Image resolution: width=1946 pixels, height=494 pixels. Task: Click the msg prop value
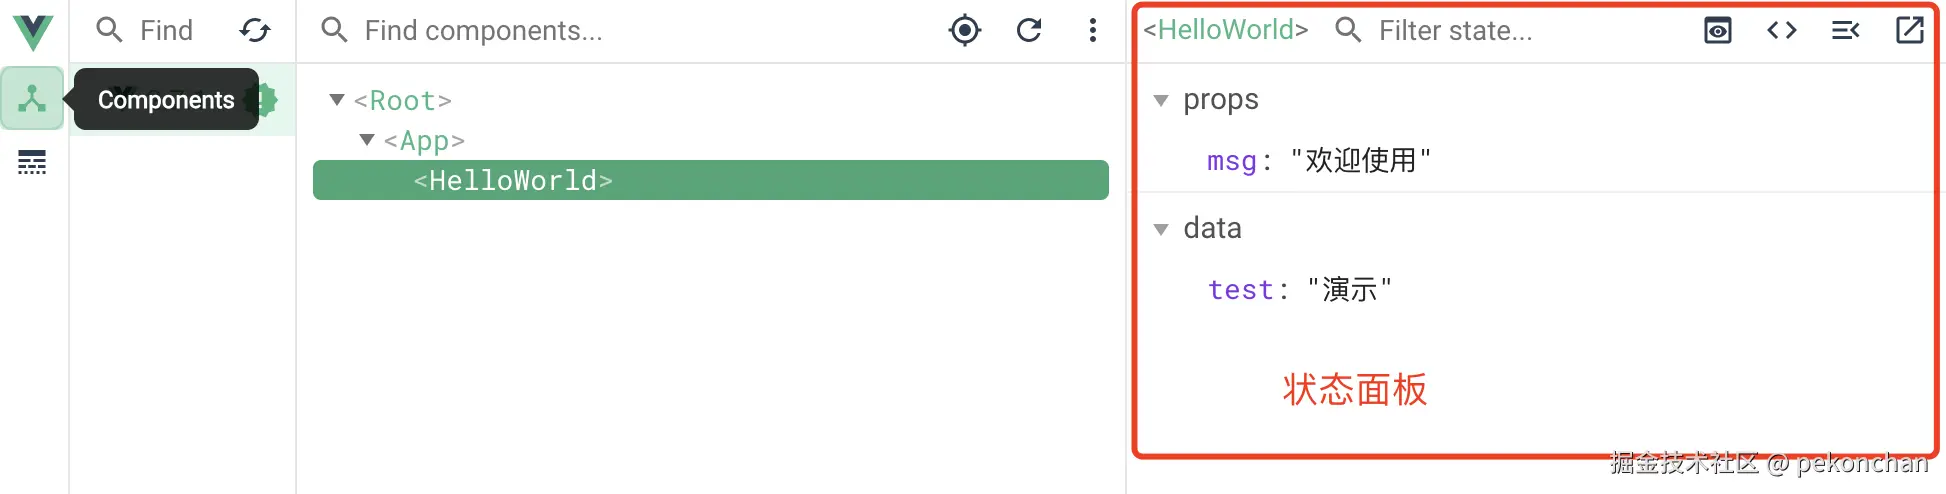1360,161
